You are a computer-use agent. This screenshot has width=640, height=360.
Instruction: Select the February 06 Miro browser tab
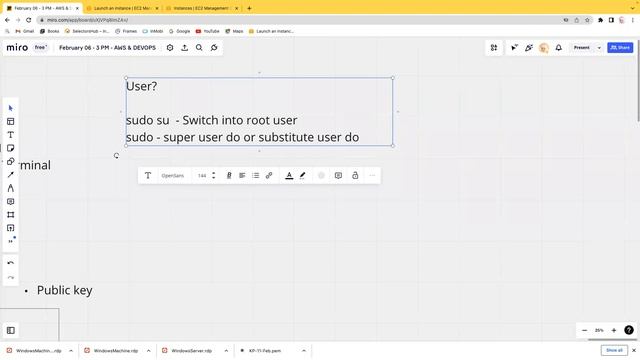[x=43, y=8]
